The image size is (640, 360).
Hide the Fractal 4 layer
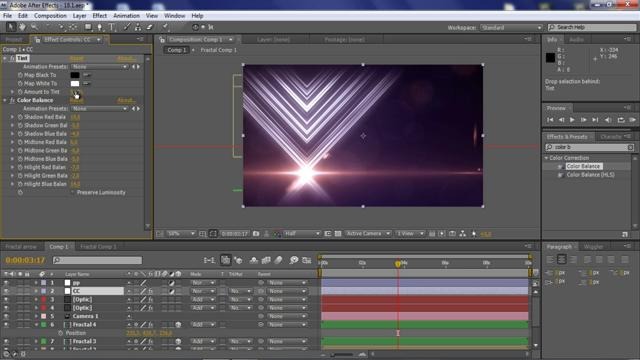[x=6, y=324]
